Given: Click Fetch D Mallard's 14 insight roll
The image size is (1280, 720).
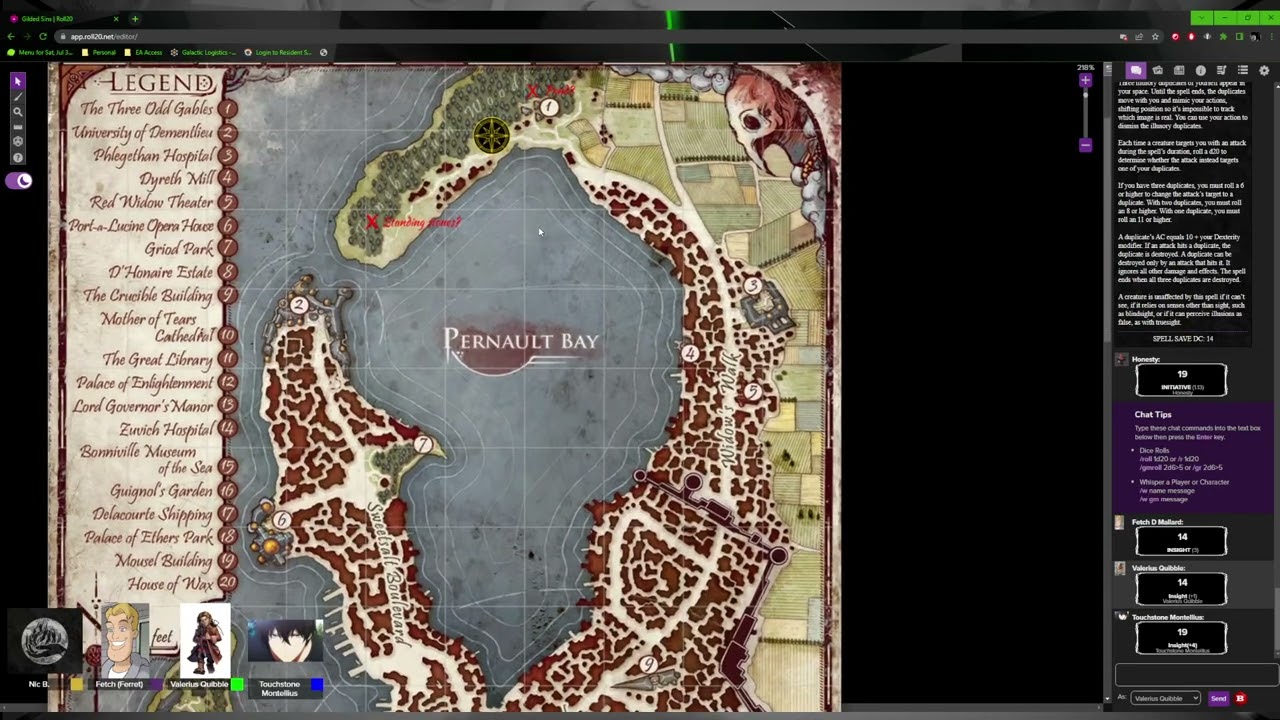Looking at the screenshot, I should point(1181,541).
